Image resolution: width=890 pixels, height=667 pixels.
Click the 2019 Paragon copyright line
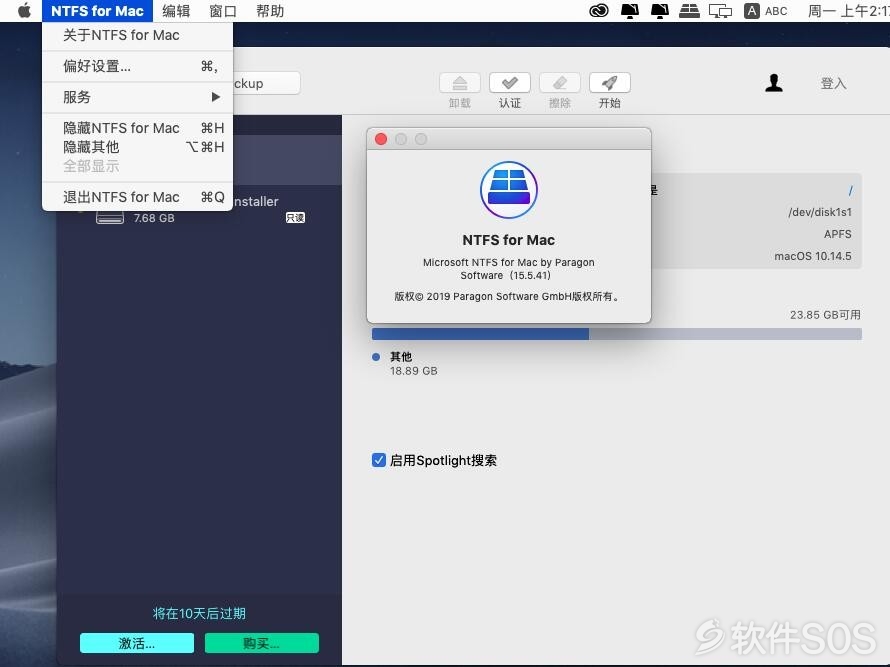509,296
